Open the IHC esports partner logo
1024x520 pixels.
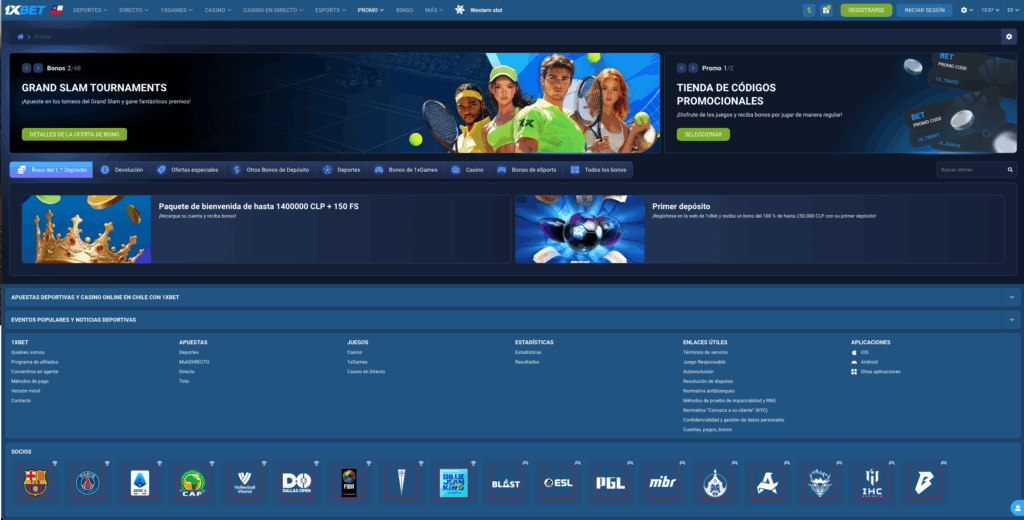coord(872,483)
